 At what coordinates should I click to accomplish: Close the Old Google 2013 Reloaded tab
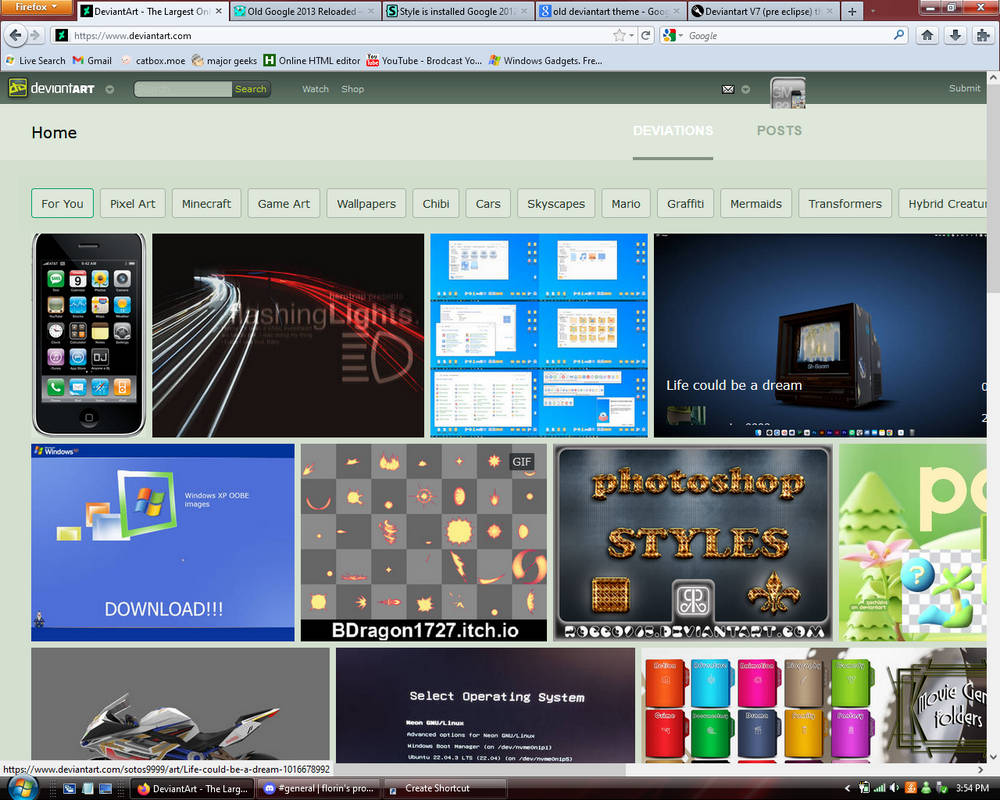[x=370, y=11]
